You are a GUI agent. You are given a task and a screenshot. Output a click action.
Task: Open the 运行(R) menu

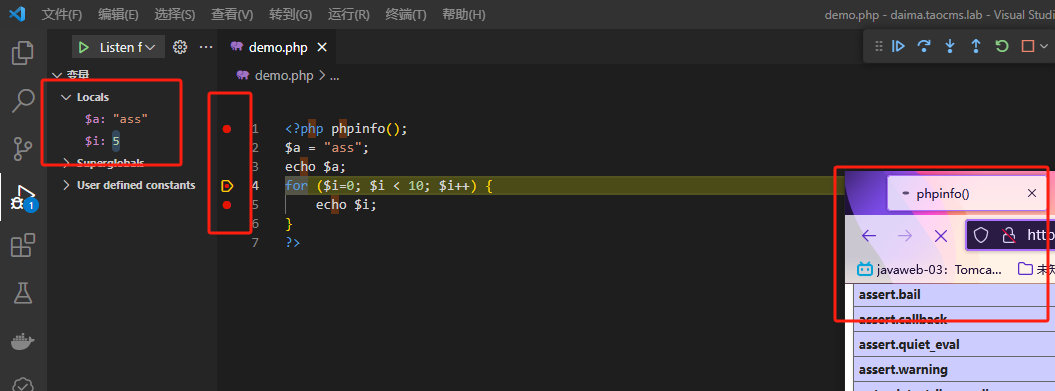349,14
